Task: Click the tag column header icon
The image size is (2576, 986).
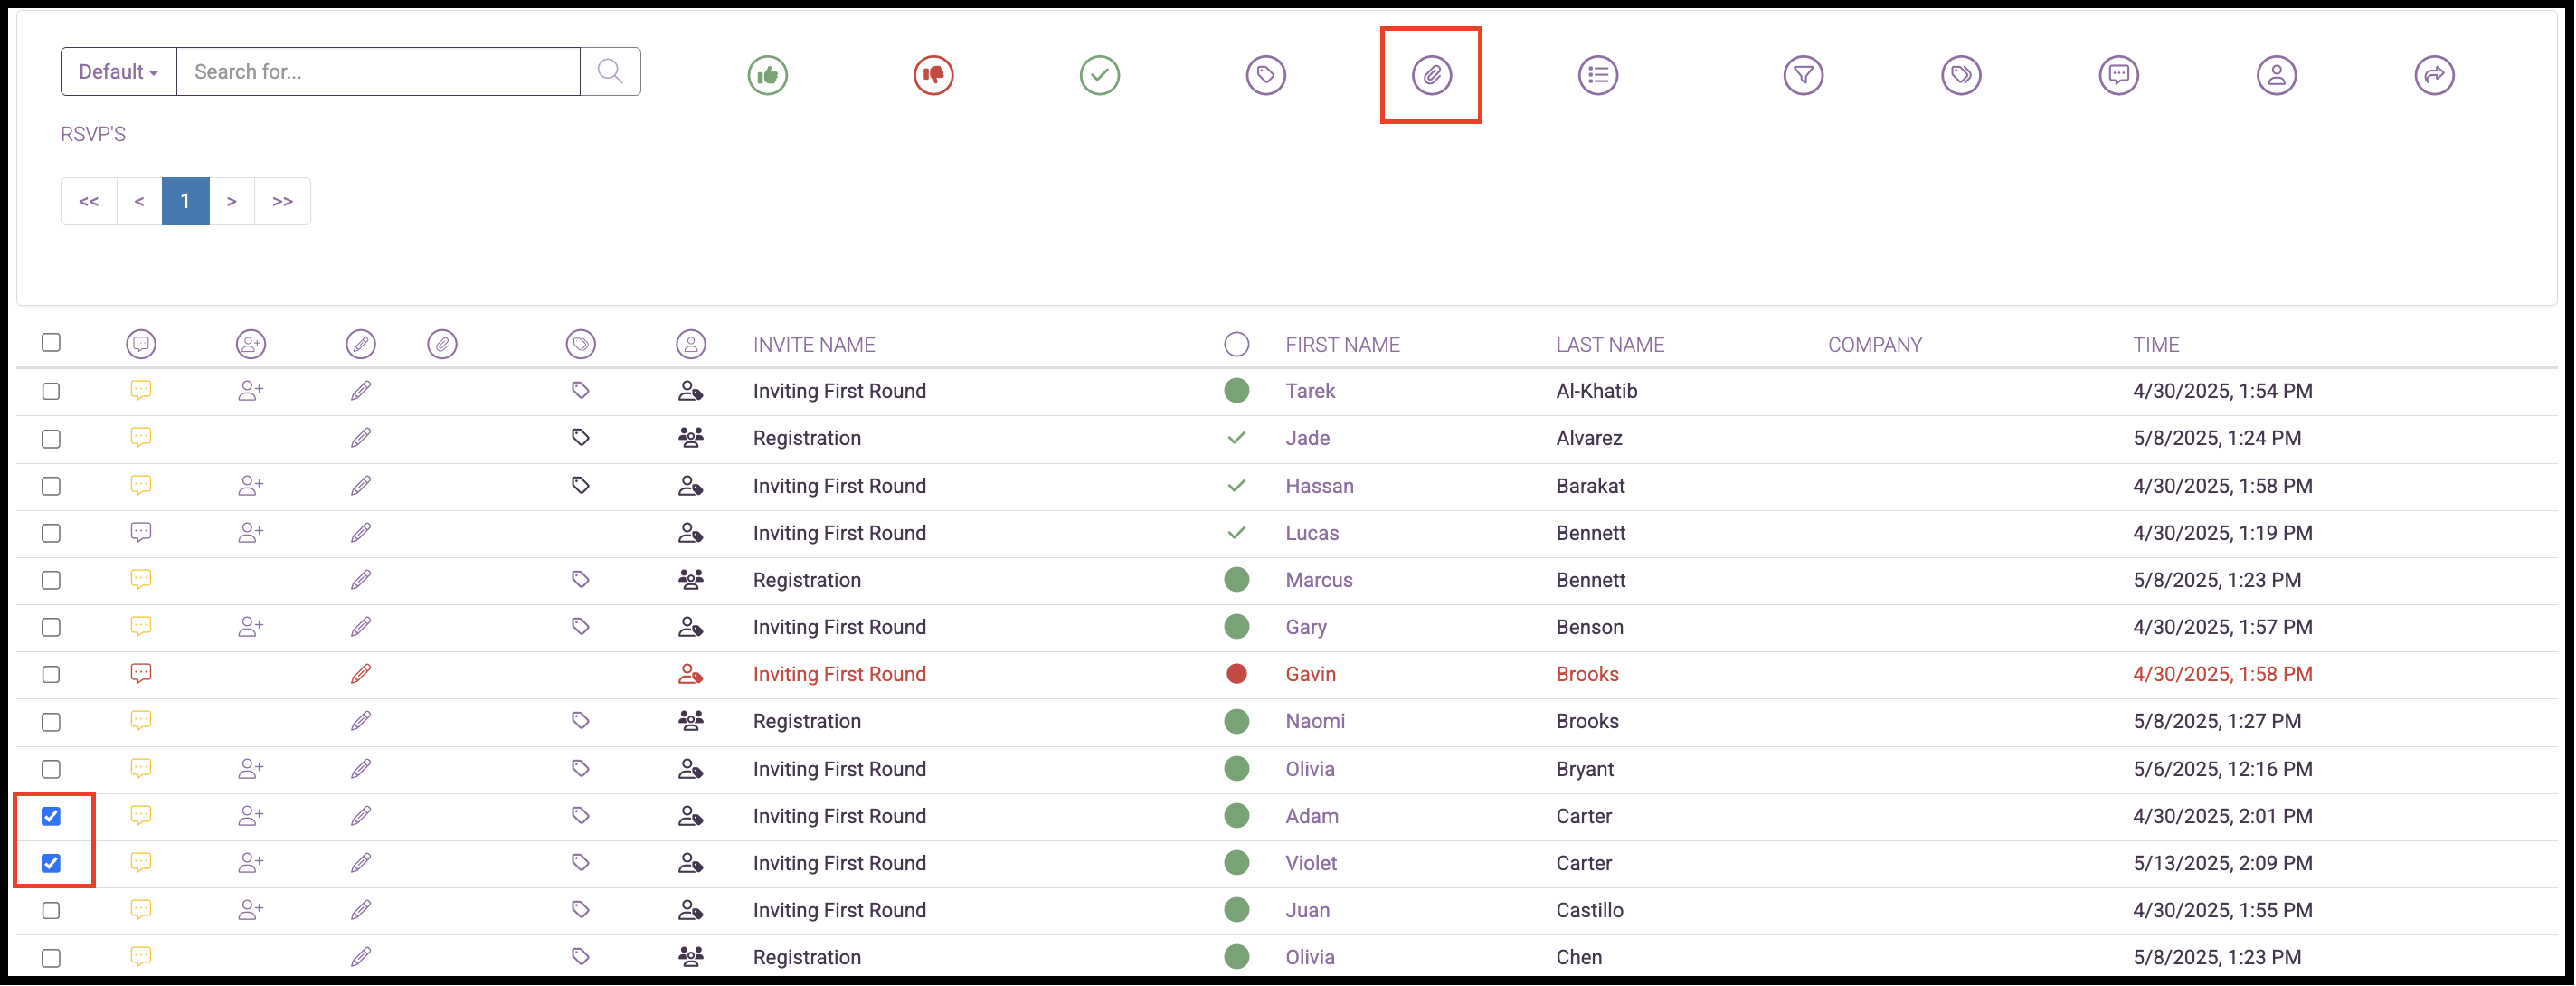Action: point(580,344)
